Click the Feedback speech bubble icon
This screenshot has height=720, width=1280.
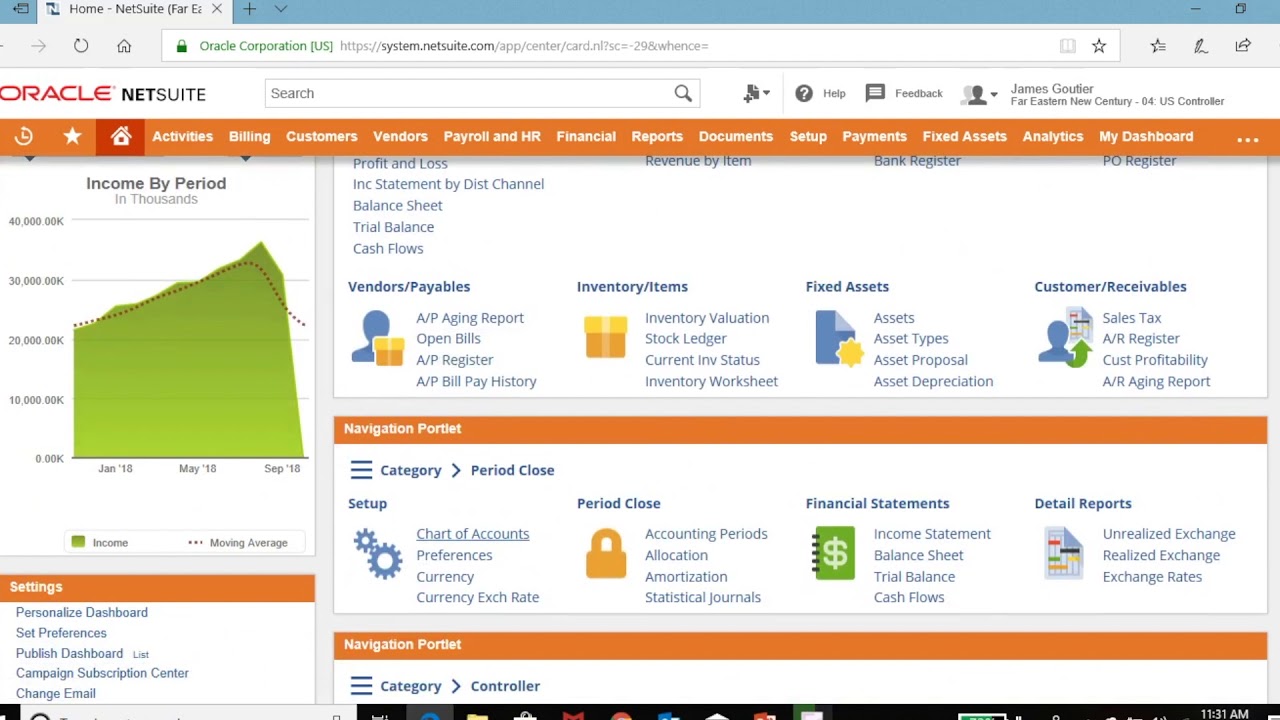coord(875,93)
